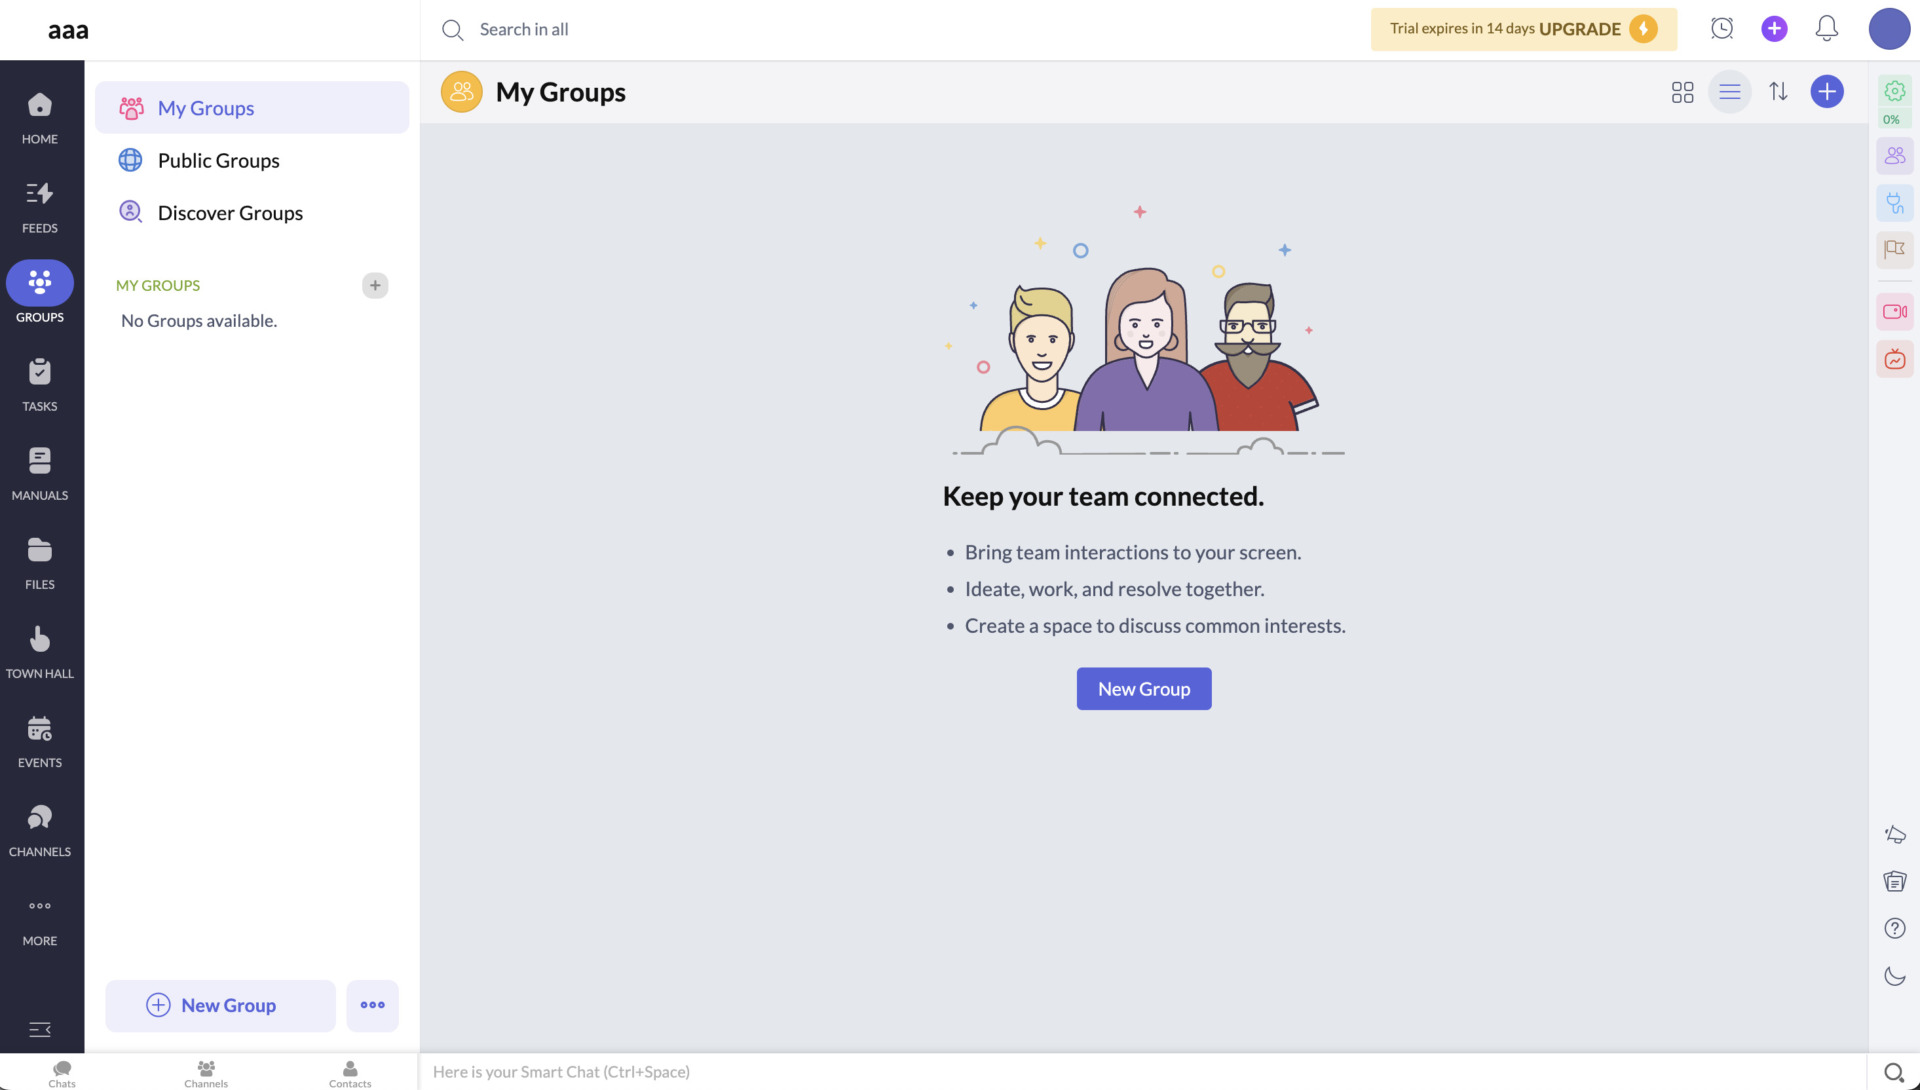Screen dimensions: 1920x1090
Task: Start a video meeting from right sidebar camera icon
Action: [1894, 311]
